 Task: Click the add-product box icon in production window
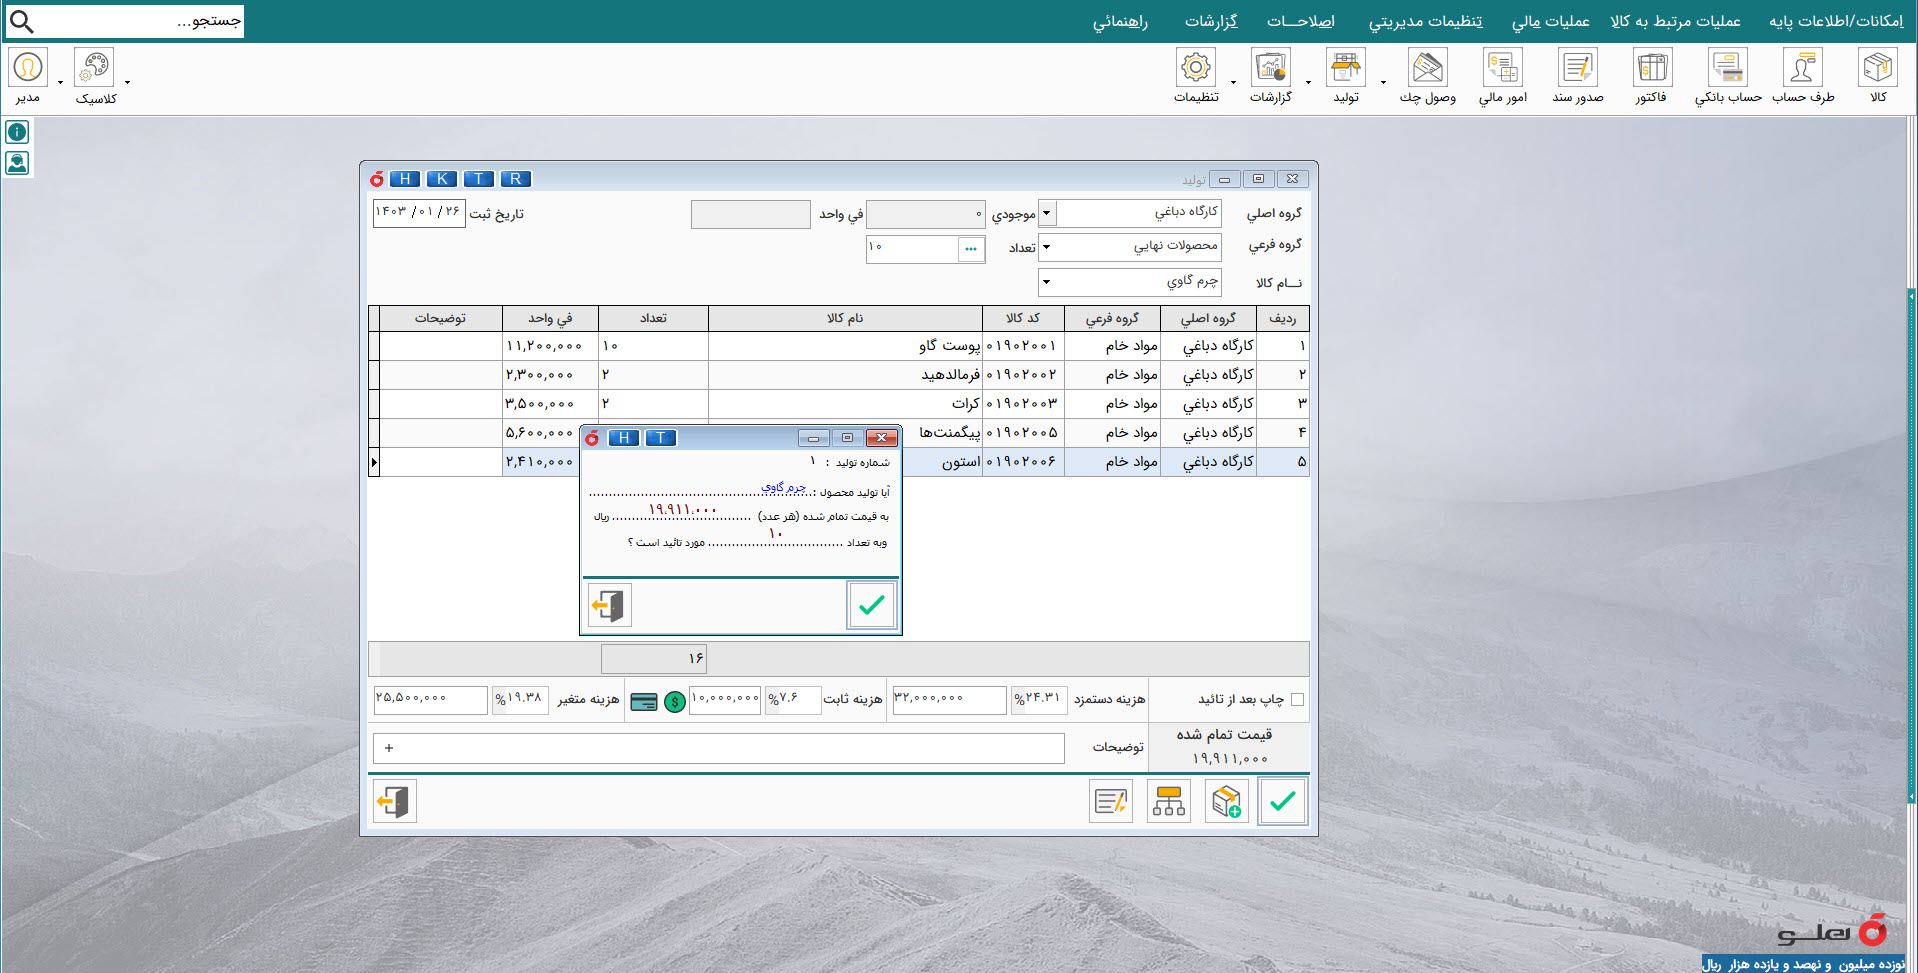pos(1226,801)
